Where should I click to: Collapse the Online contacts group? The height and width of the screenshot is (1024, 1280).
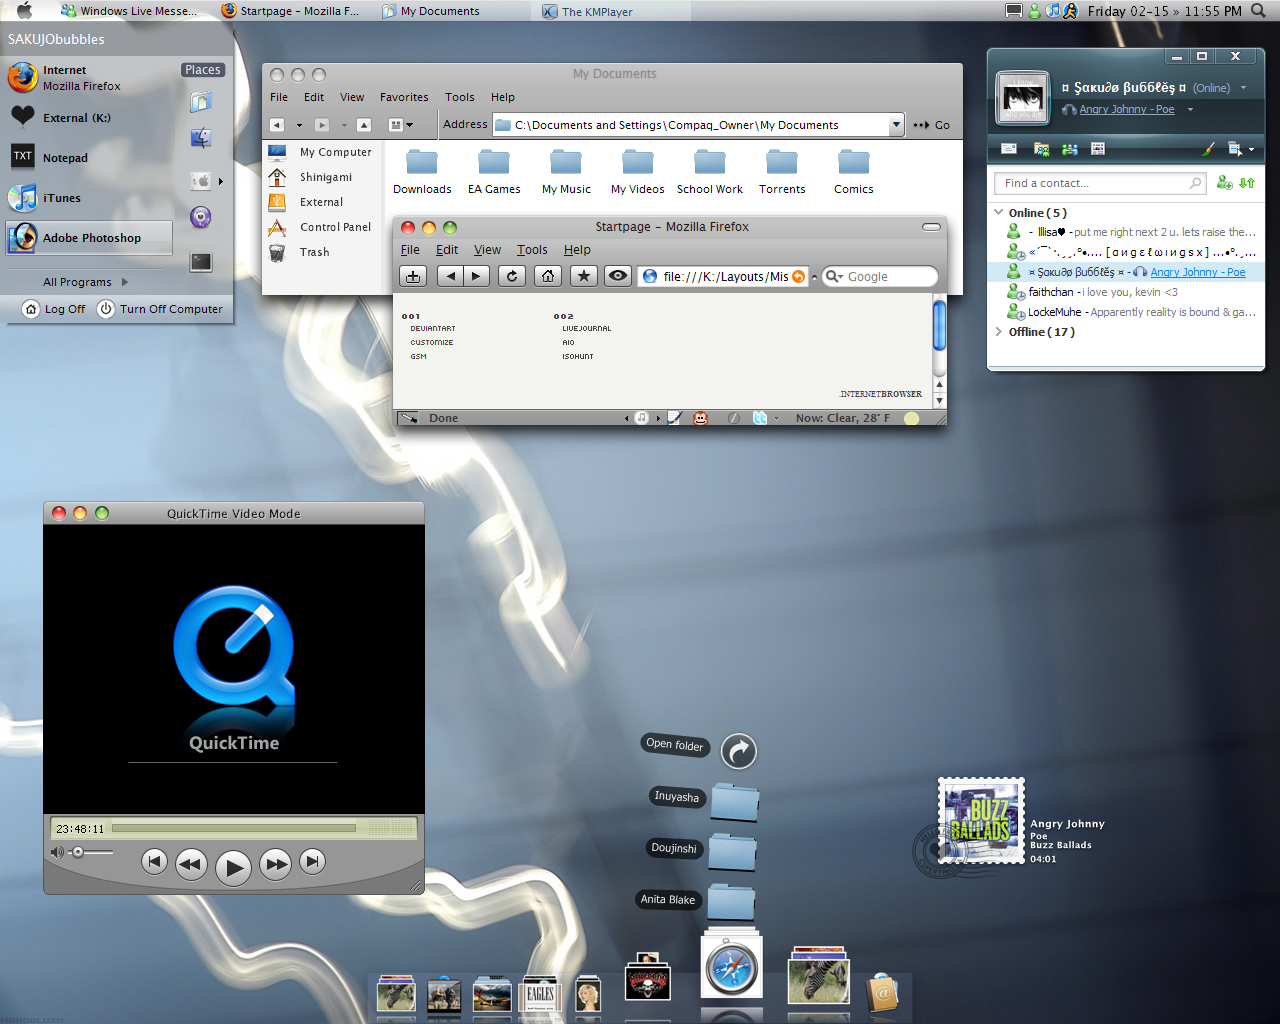998,212
